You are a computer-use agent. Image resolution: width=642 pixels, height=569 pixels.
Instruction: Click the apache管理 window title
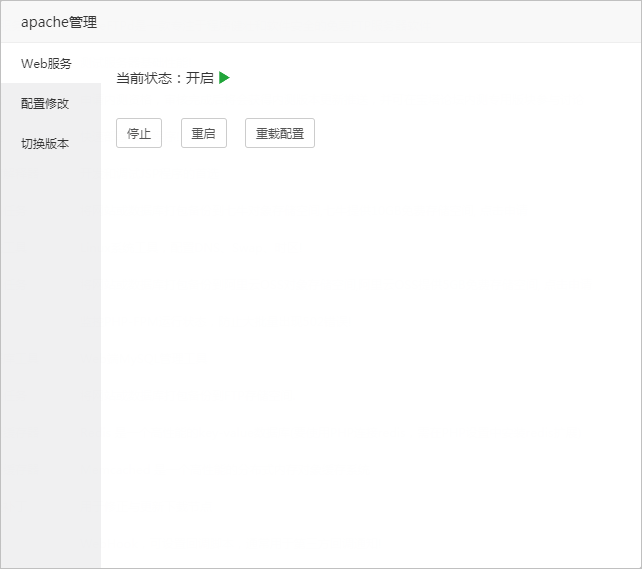click(x=59, y=22)
